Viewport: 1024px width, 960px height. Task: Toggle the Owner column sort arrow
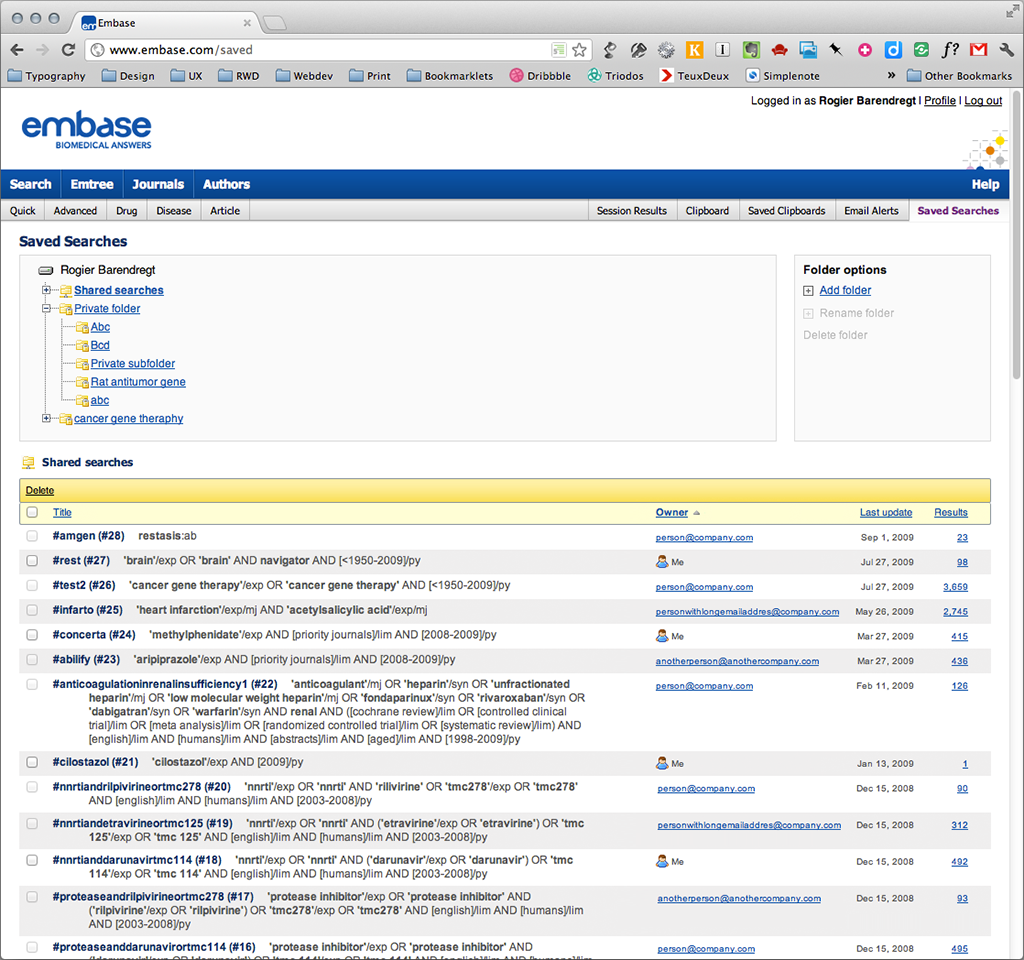pyautogui.click(x=697, y=513)
